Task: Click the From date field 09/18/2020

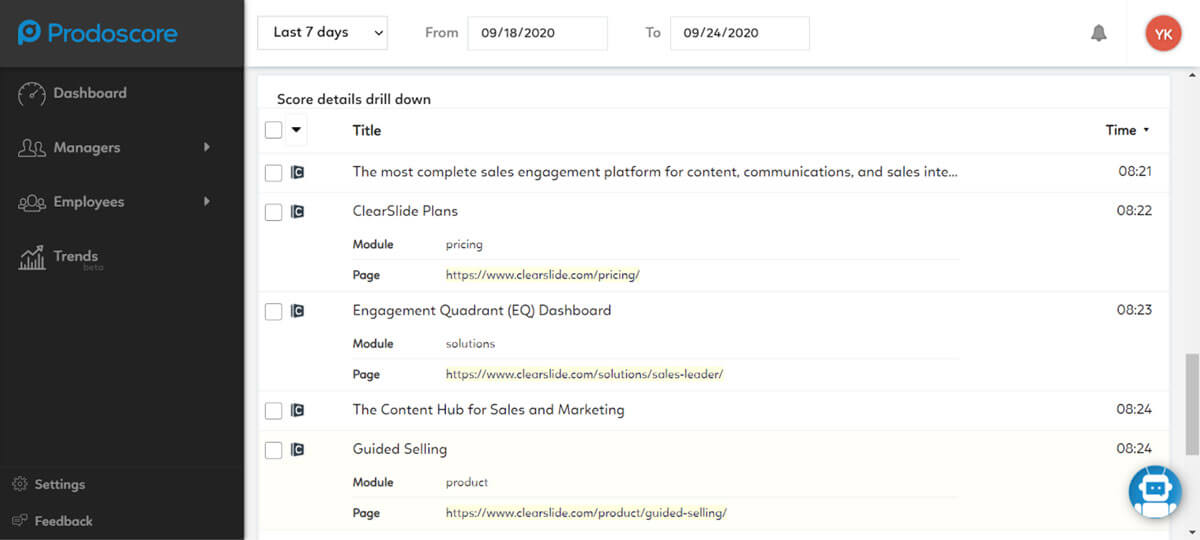Action: click(537, 33)
